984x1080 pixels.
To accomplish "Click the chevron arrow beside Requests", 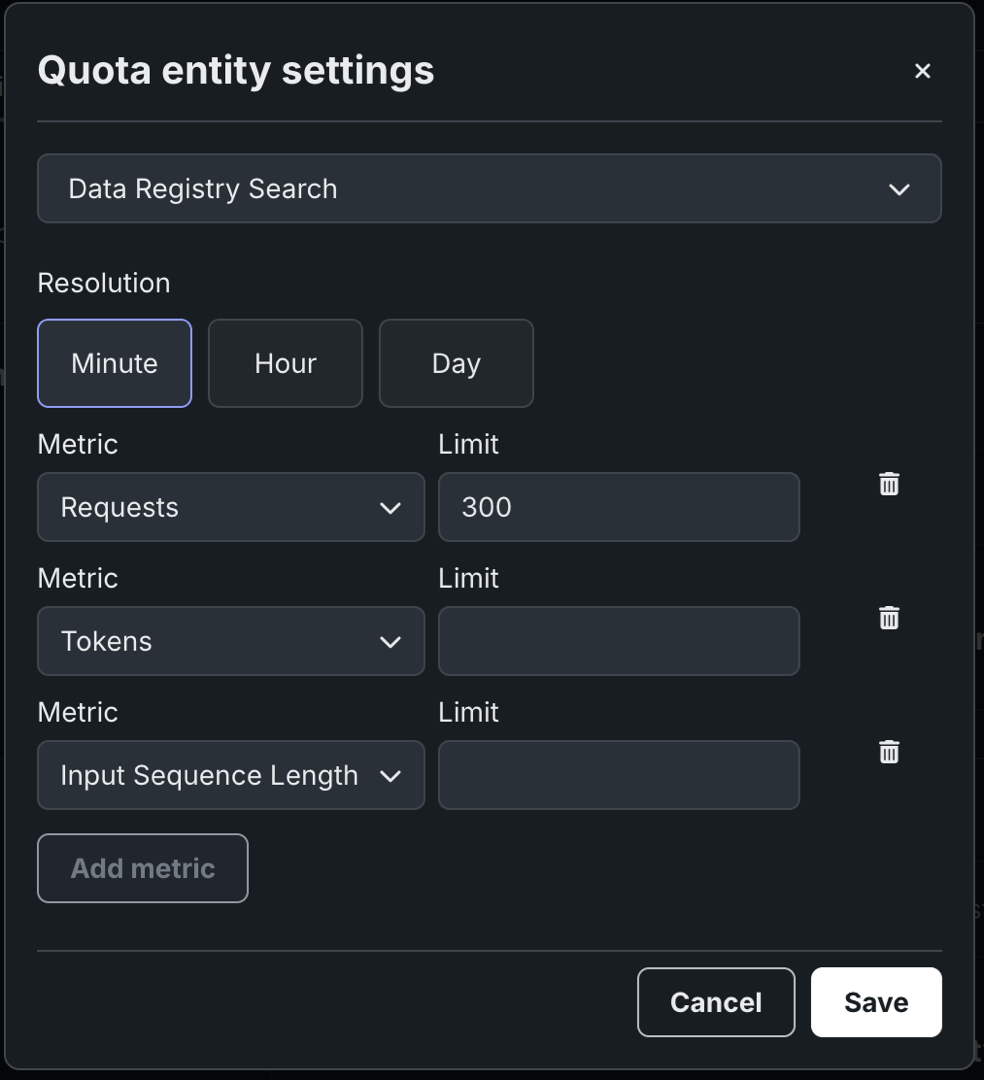I will coord(390,508).
